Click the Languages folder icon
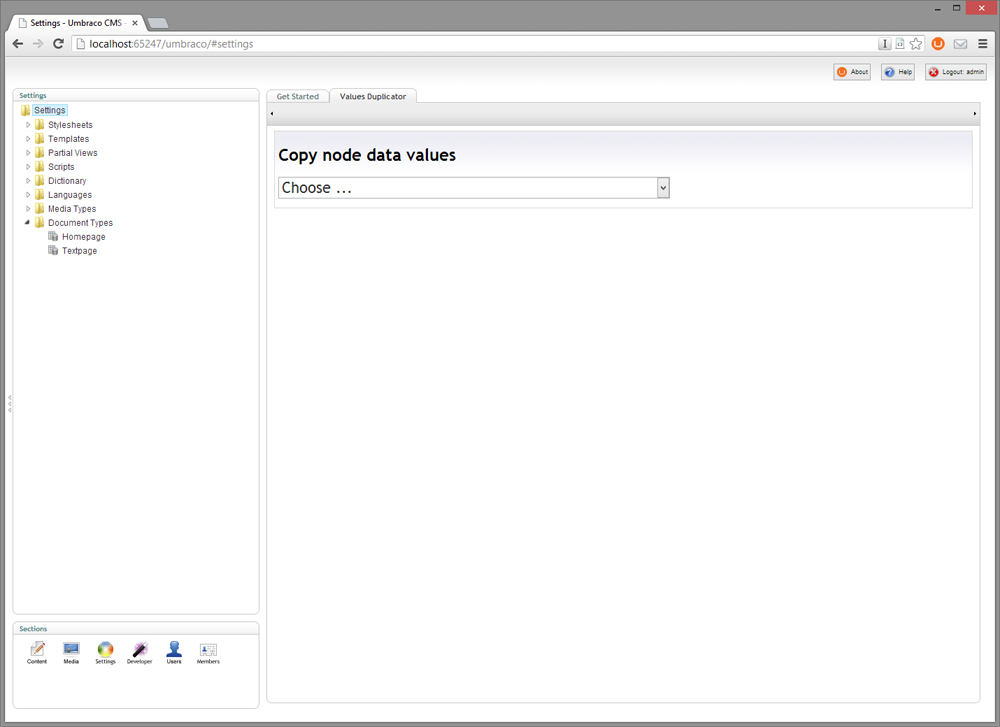 tap(40, 195)
